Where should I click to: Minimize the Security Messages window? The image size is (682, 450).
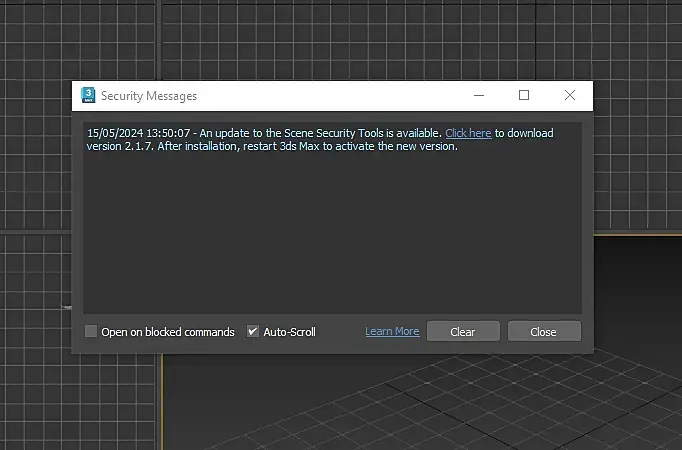479,95
